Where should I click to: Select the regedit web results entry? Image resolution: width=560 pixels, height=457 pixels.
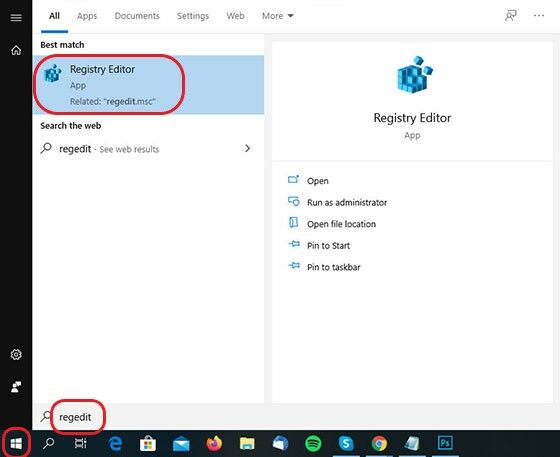[148, 149]
